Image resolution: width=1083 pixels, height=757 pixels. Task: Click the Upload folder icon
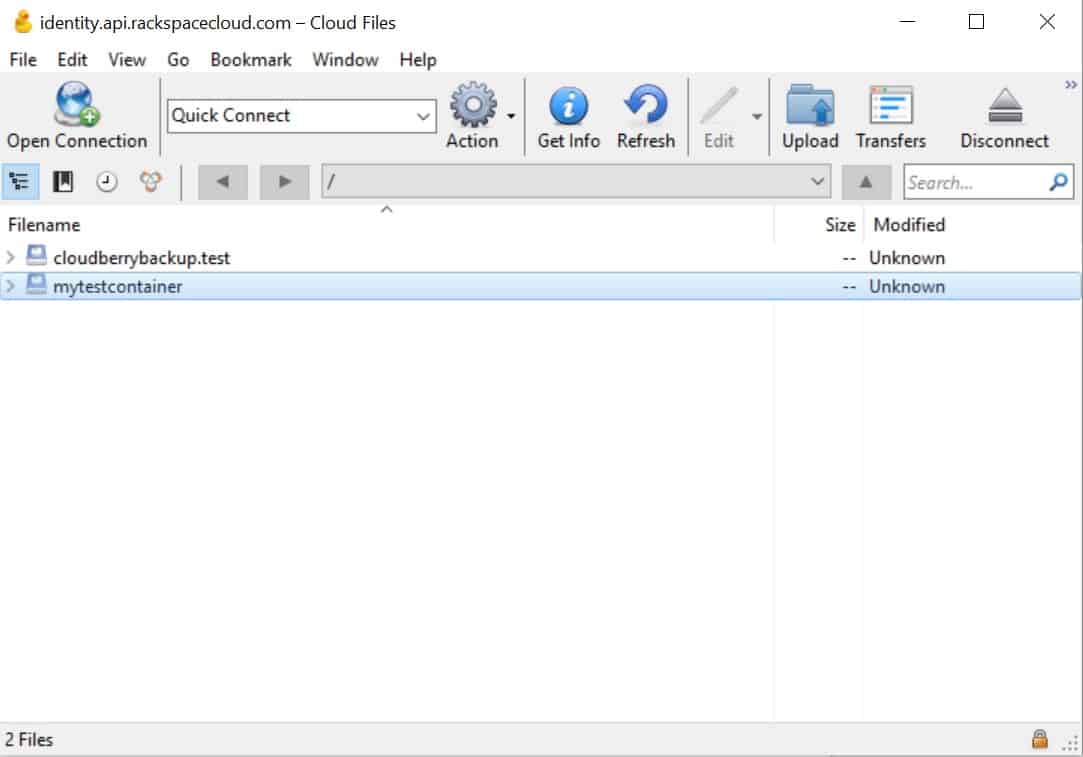pyautogui.click(x=810, y=105)
